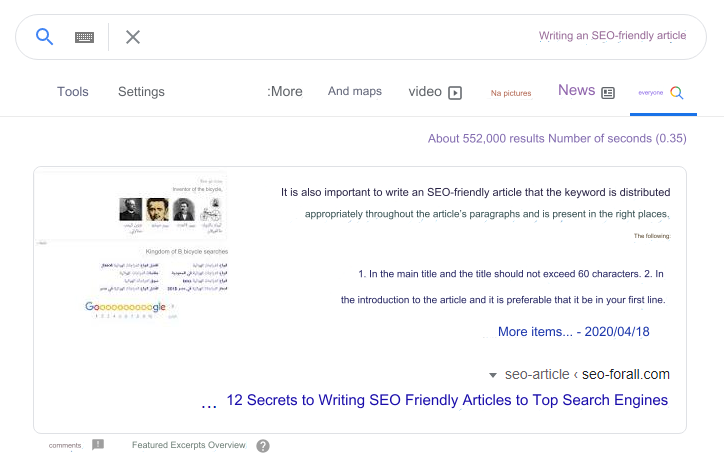724x470 pixels.
Task: Switch to the News tab
Action: [x=576, y=90]
